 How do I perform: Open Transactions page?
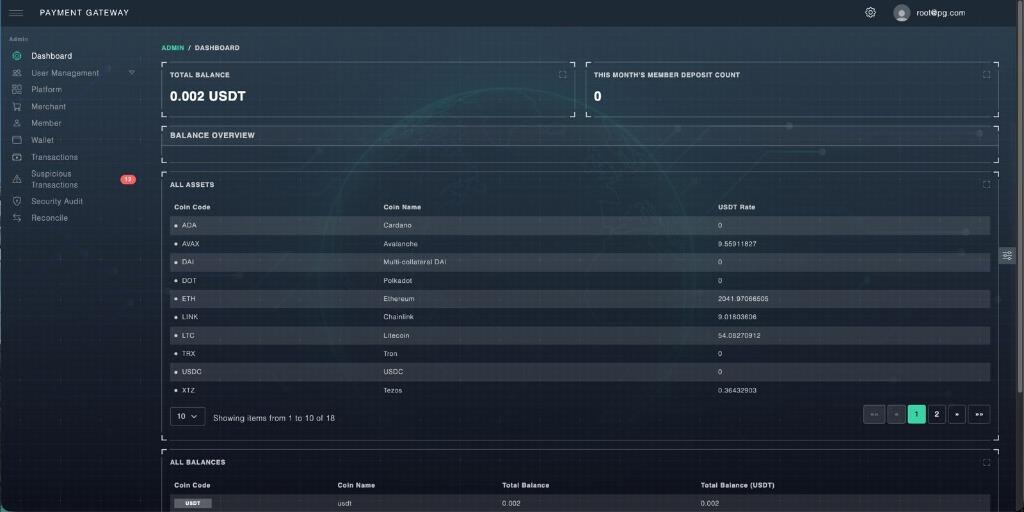click(54, 157)
